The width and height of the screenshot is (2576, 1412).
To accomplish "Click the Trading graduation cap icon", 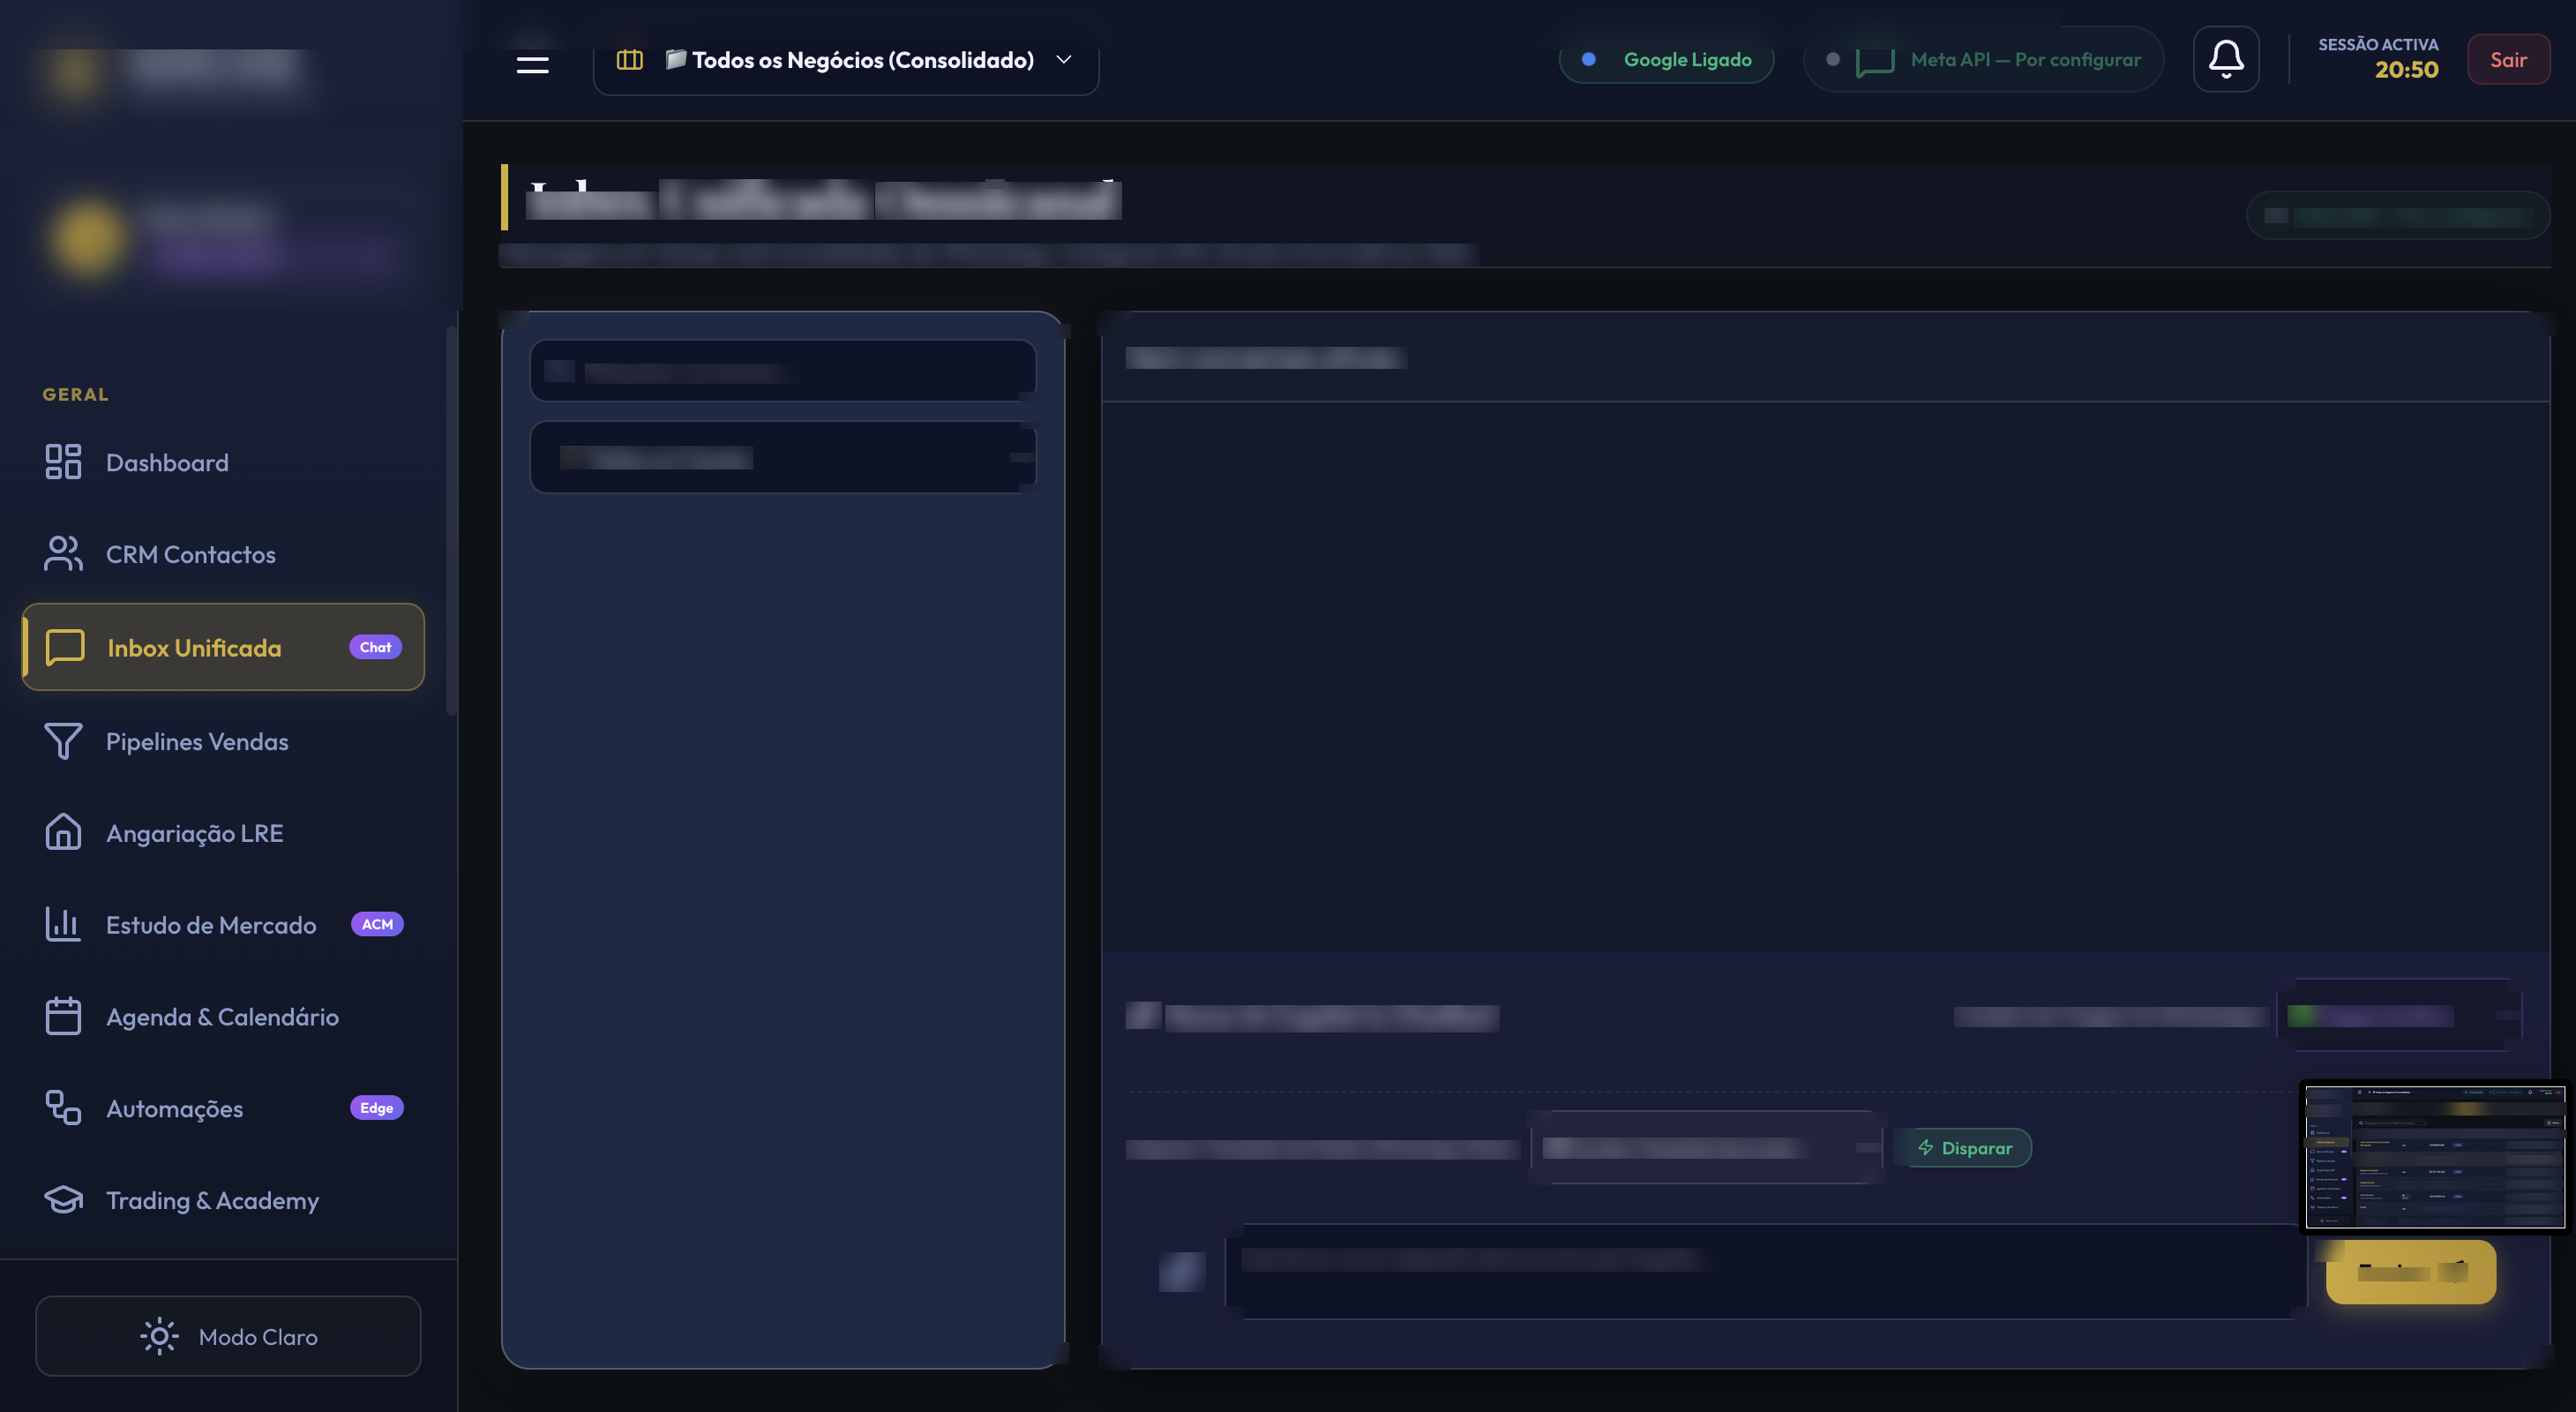I will [63, 1200].
